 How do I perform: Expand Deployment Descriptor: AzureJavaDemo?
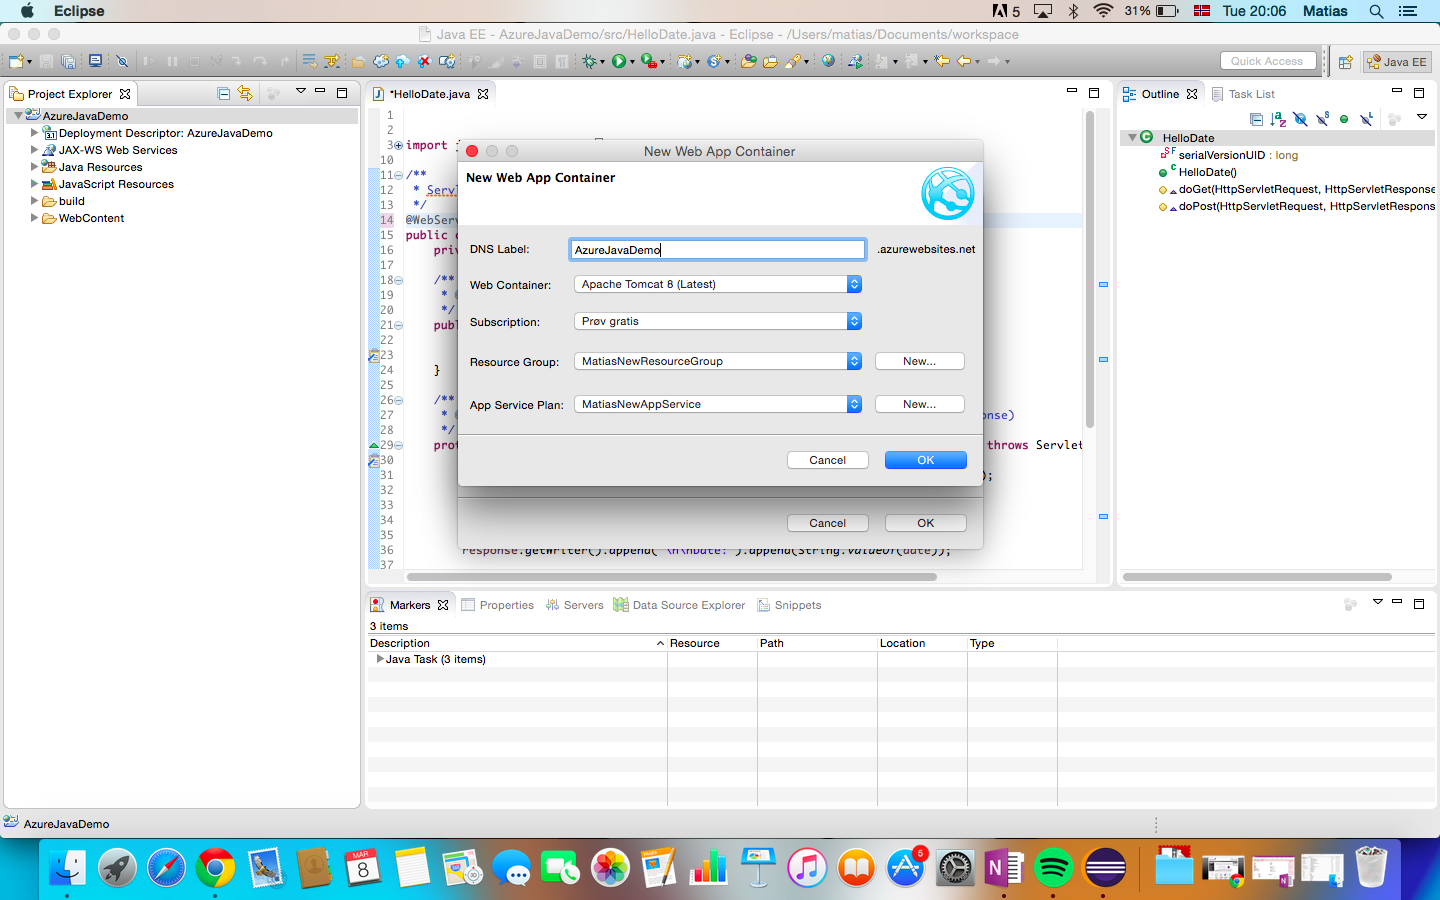pos(34,132)
